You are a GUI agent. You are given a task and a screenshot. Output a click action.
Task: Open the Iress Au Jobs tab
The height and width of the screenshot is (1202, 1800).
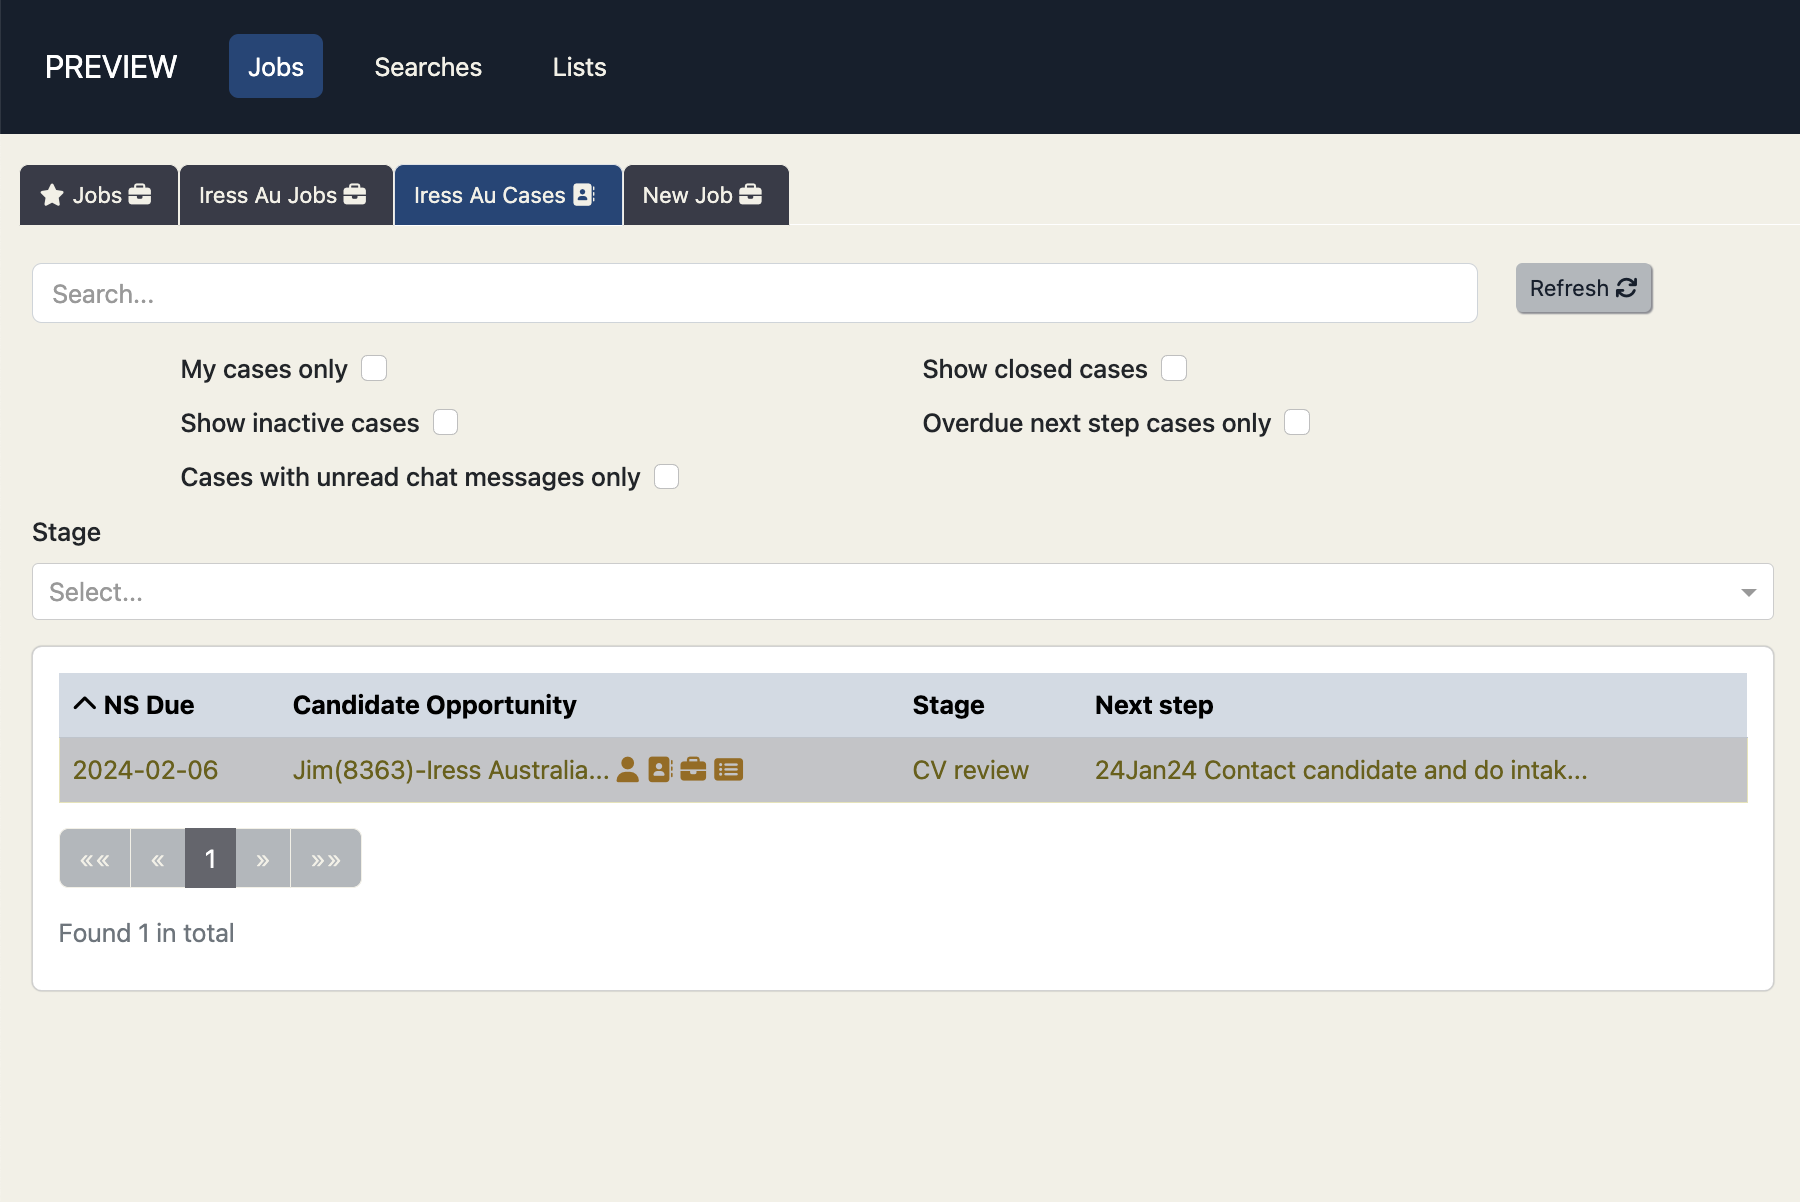(286, 194)
